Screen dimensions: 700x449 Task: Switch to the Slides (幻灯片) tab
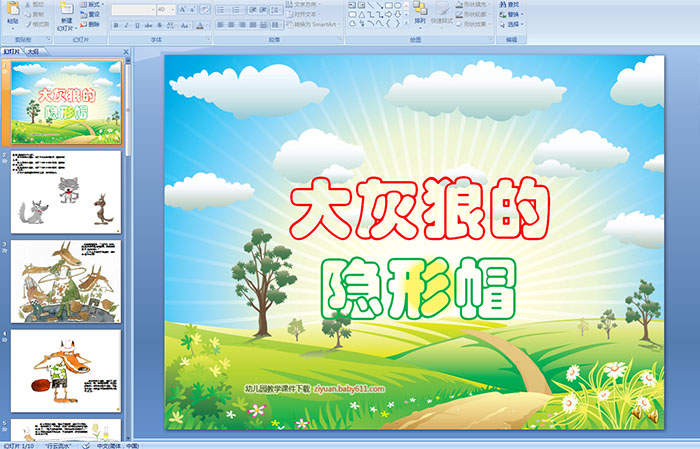[12, 50]
